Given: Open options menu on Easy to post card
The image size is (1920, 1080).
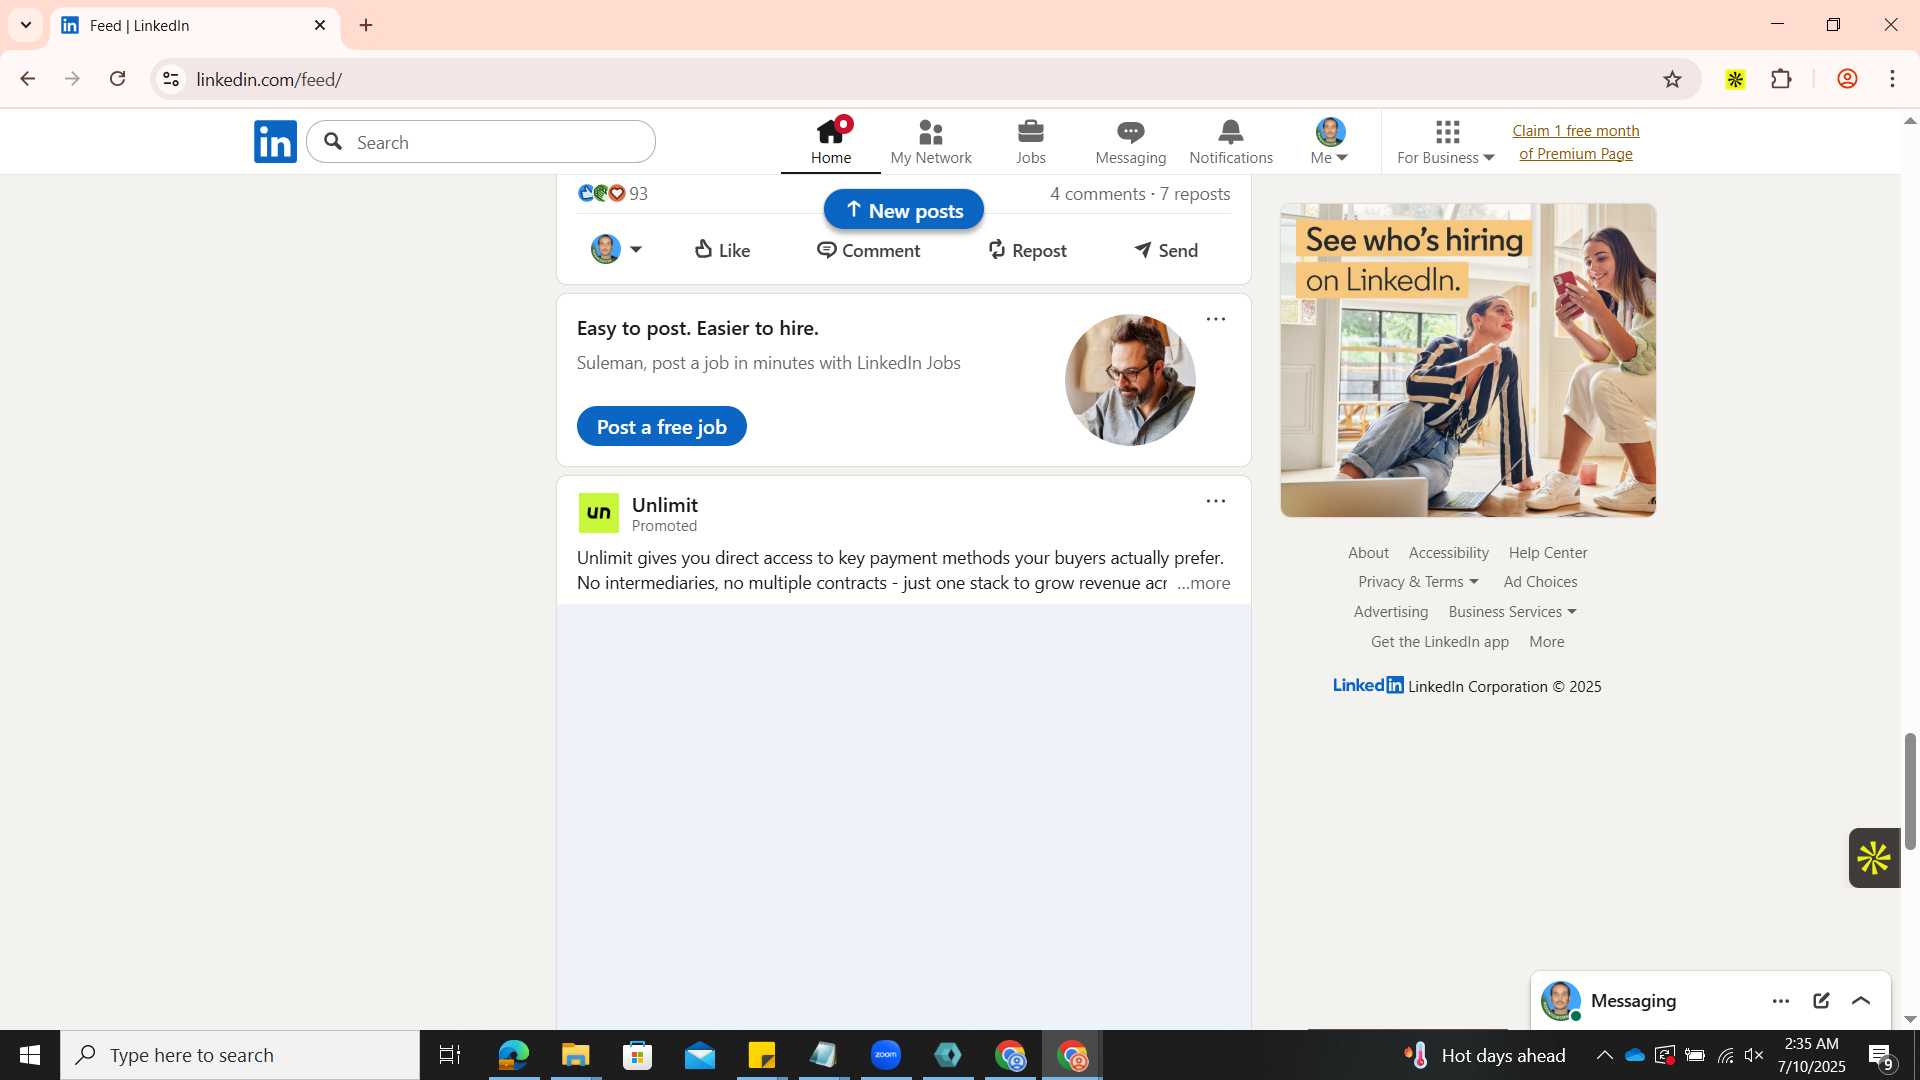Looking at the screenshot, I should click(x=1216, y=320).
